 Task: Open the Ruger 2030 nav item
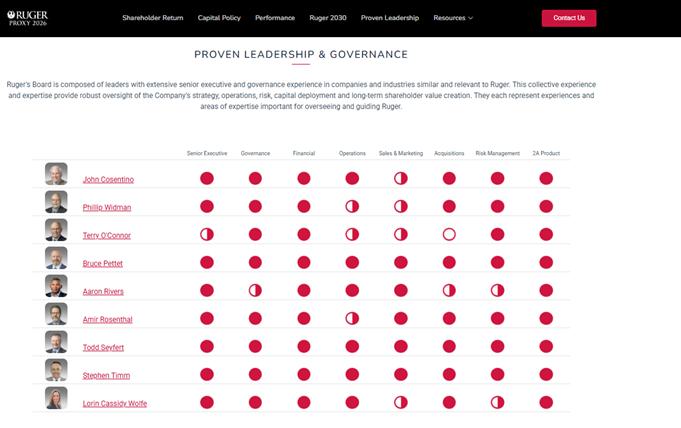pos(328,18)
